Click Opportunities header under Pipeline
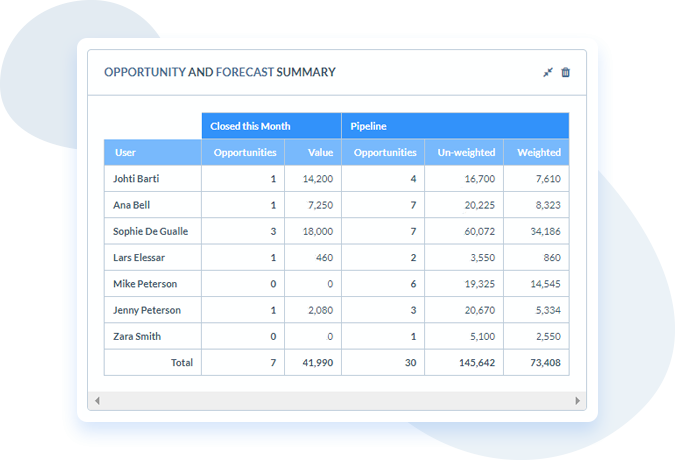Viewport: 675px width, 460px height. (383, 152)
